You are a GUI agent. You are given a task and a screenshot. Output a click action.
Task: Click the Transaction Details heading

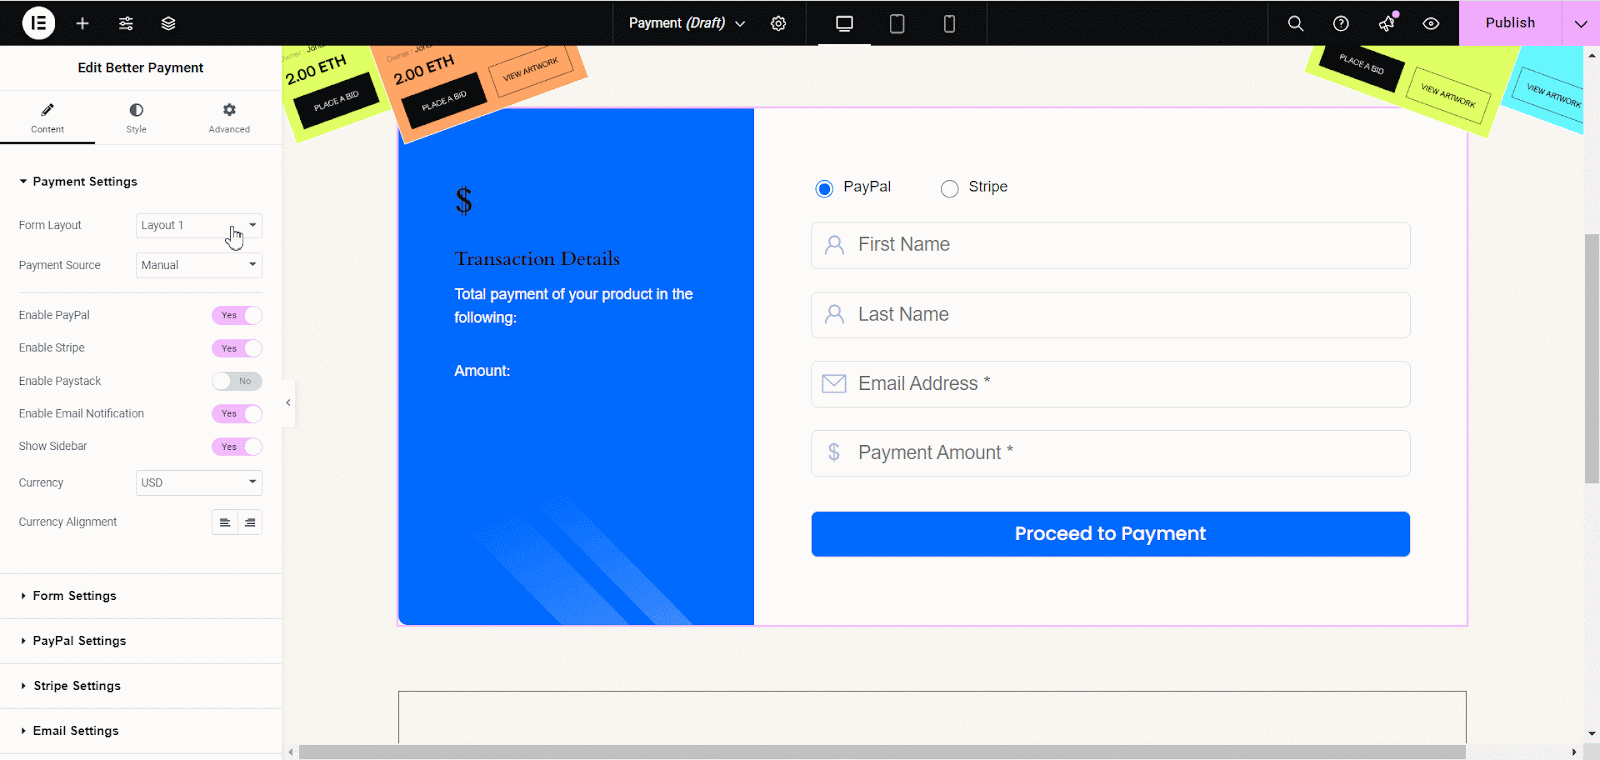[537, 259]
